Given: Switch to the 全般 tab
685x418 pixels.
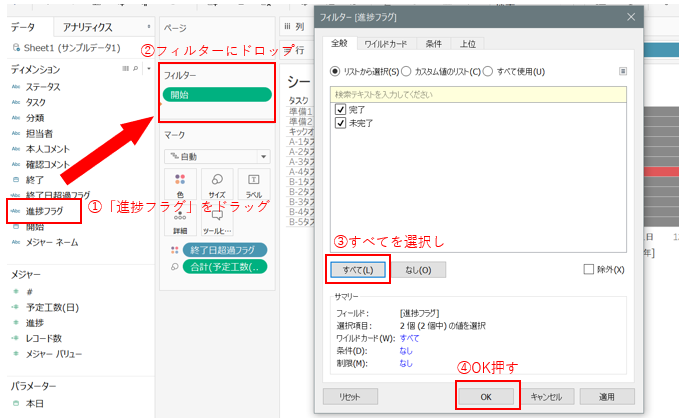Looking at the screenshot, I should (339, 43).
